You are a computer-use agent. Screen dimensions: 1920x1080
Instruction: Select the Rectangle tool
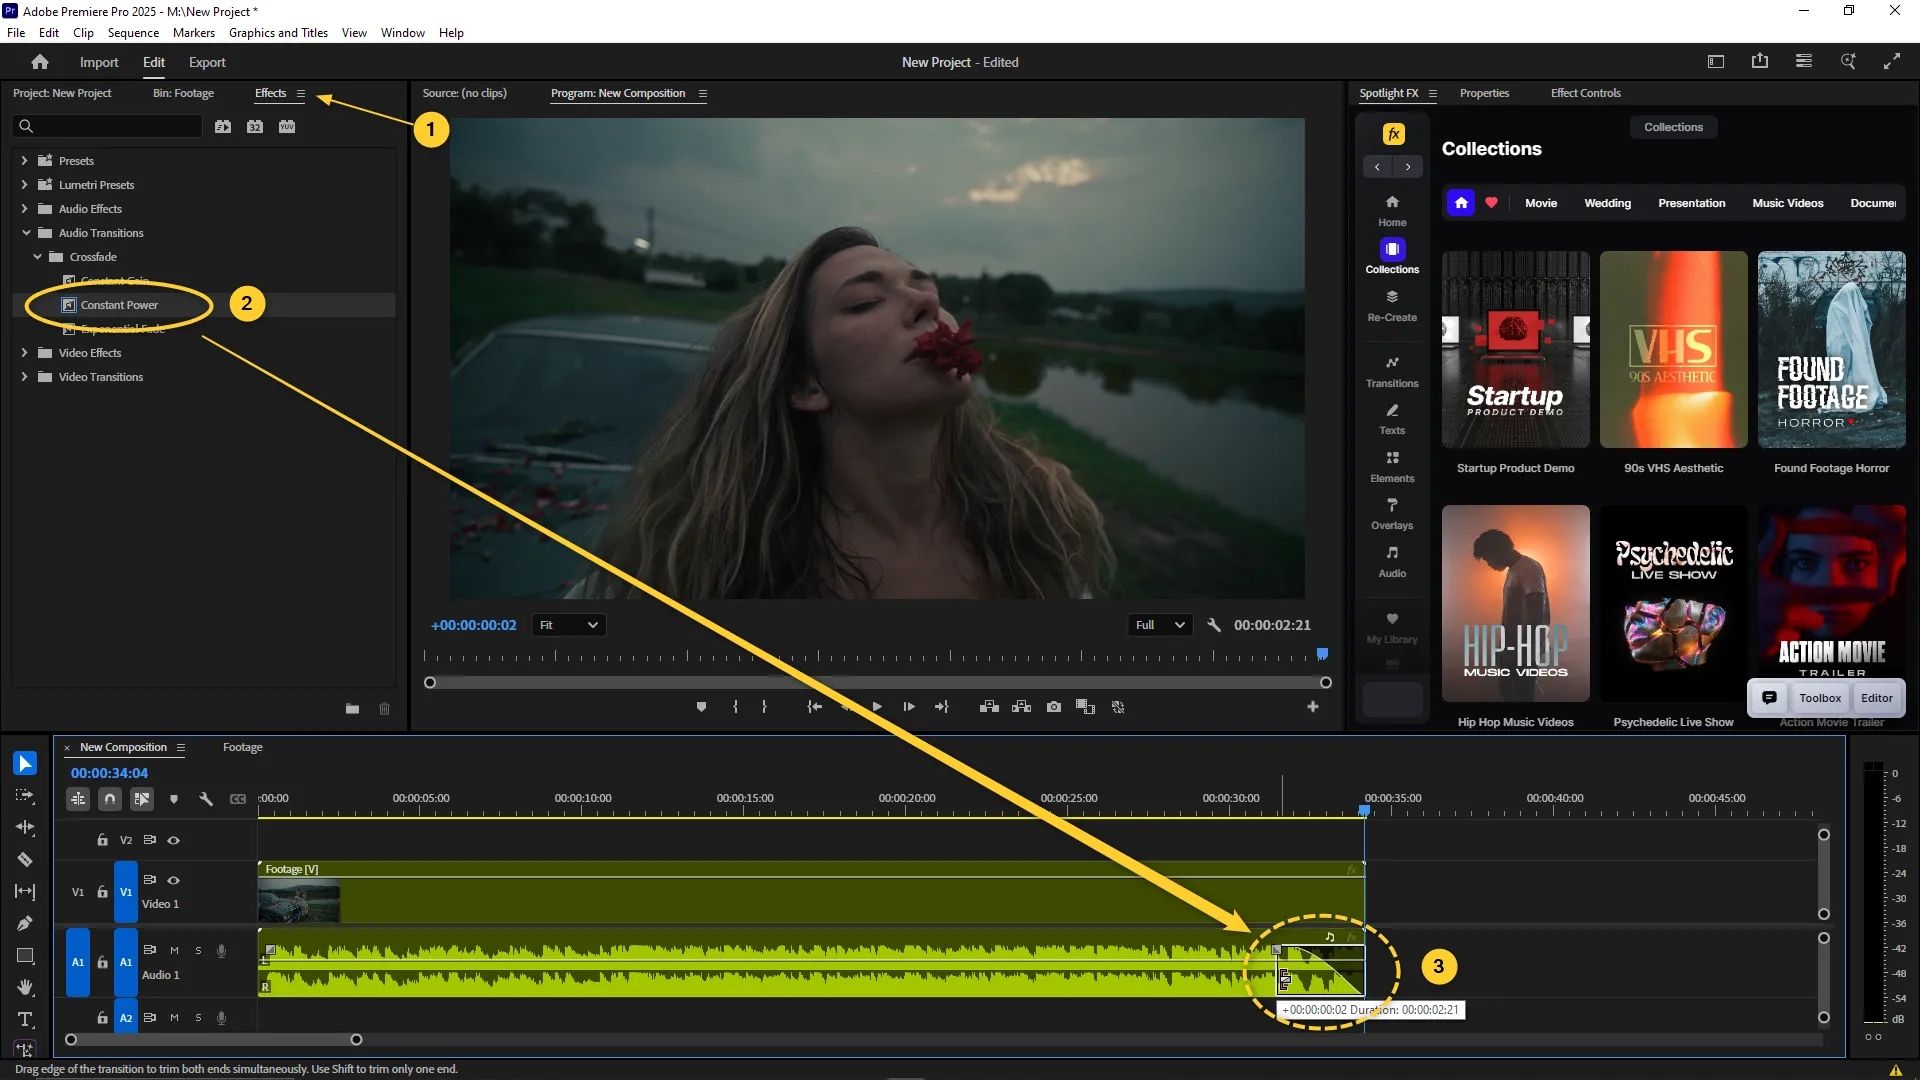click(x=25, y=956)
